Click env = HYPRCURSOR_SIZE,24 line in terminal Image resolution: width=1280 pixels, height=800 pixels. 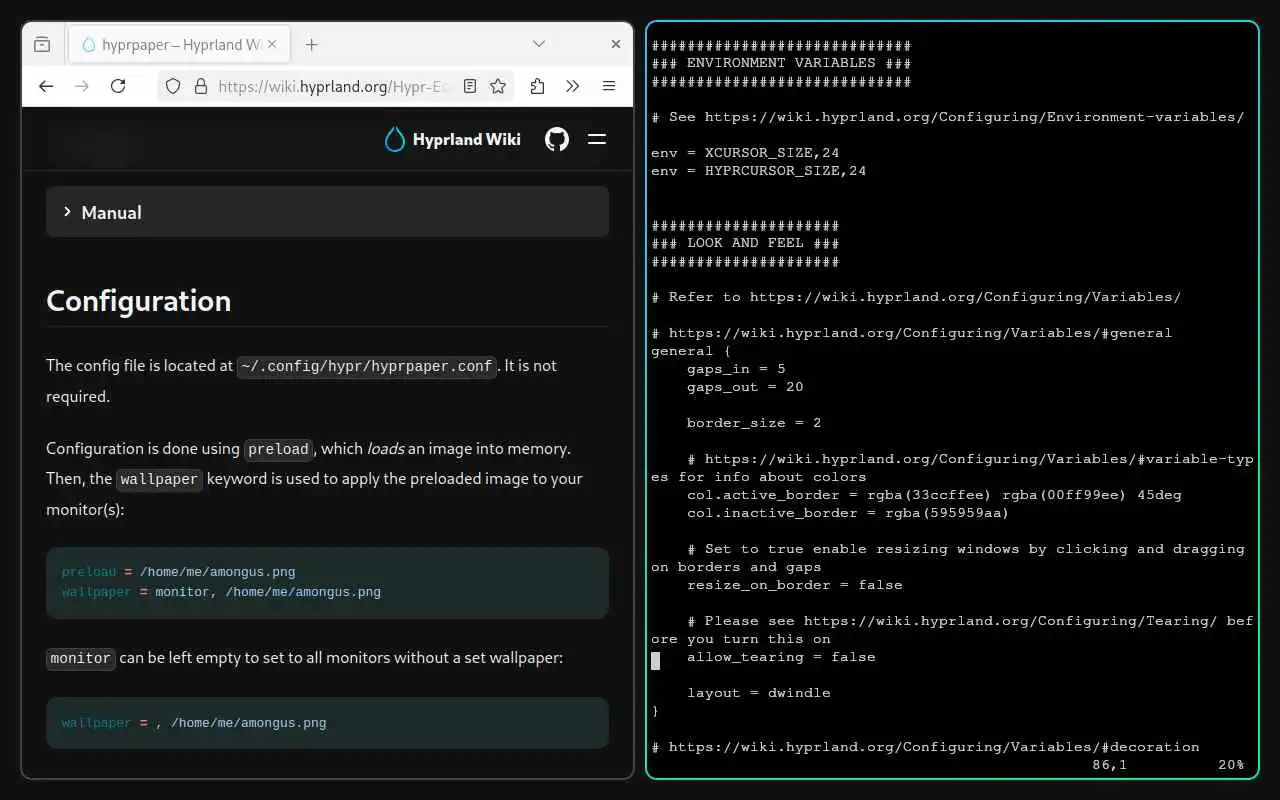[x=759, y=171]
